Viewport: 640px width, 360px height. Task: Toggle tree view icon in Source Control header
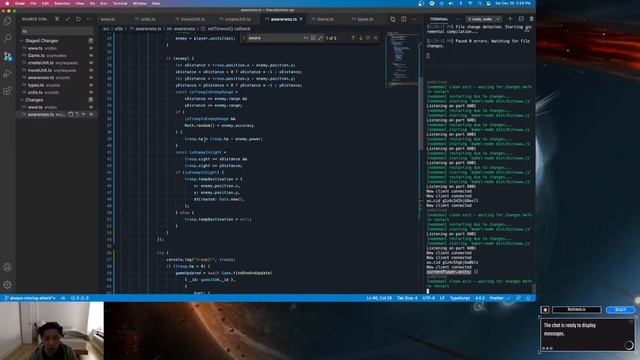click(x=57, y=19)
